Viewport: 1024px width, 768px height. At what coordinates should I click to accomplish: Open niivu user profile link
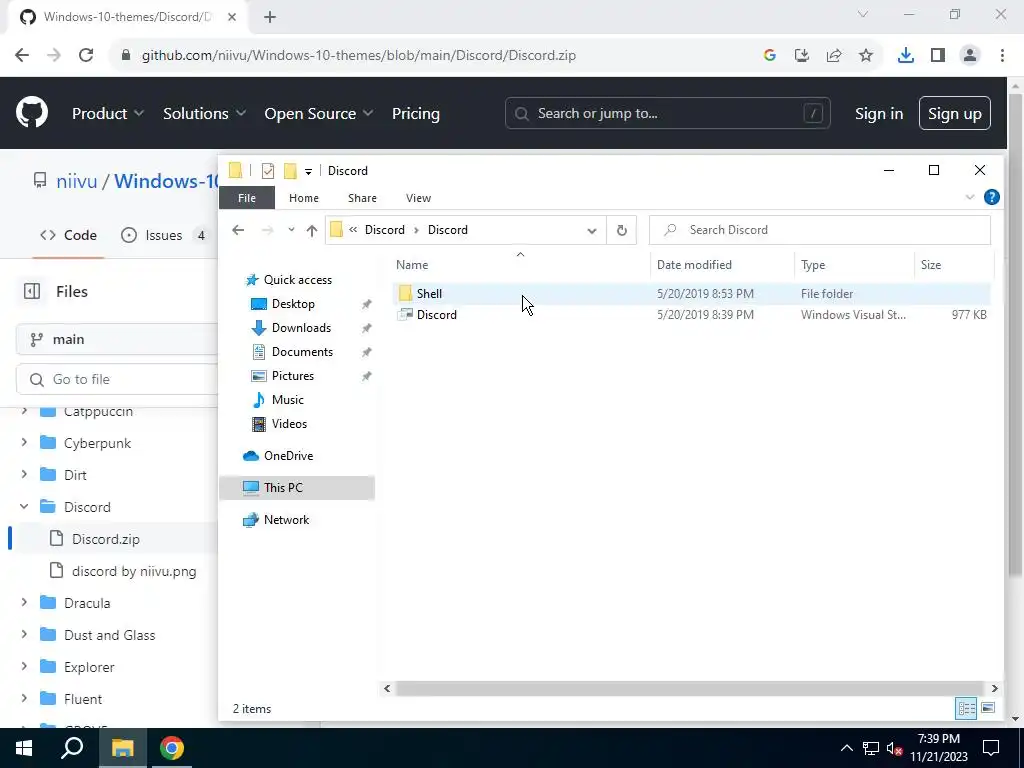pyautogui.click(x=76, y=181)
